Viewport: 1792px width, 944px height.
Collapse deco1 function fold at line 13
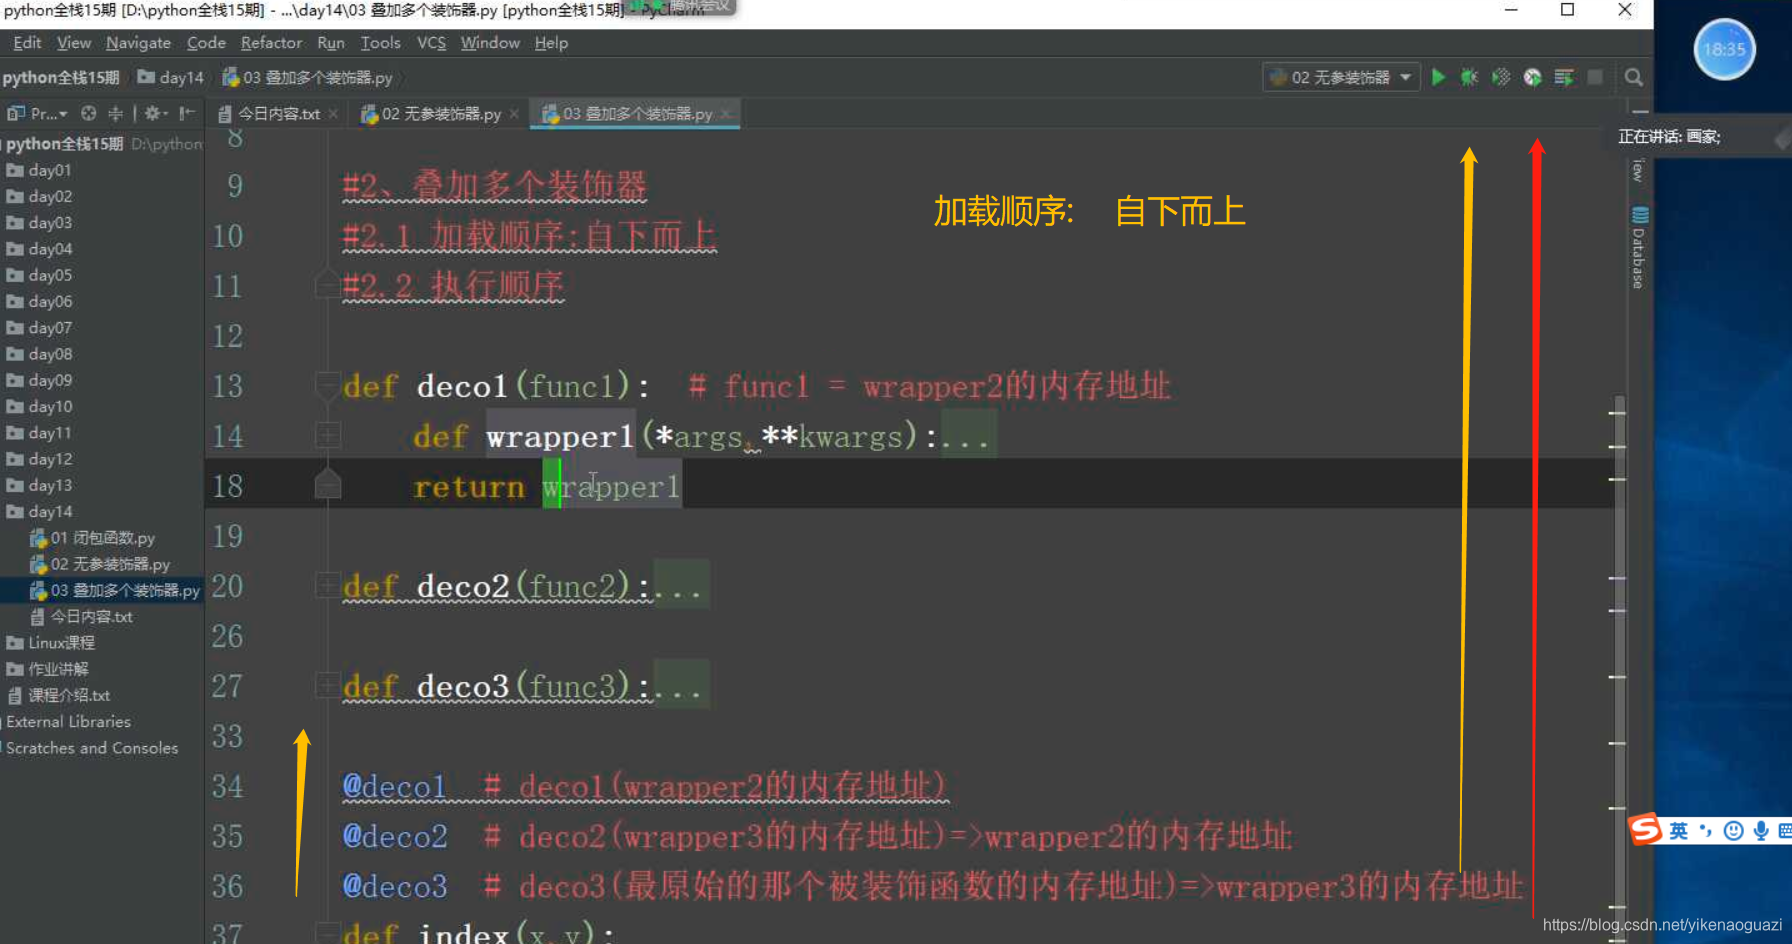pyautogui.click(x=328, y=385)
